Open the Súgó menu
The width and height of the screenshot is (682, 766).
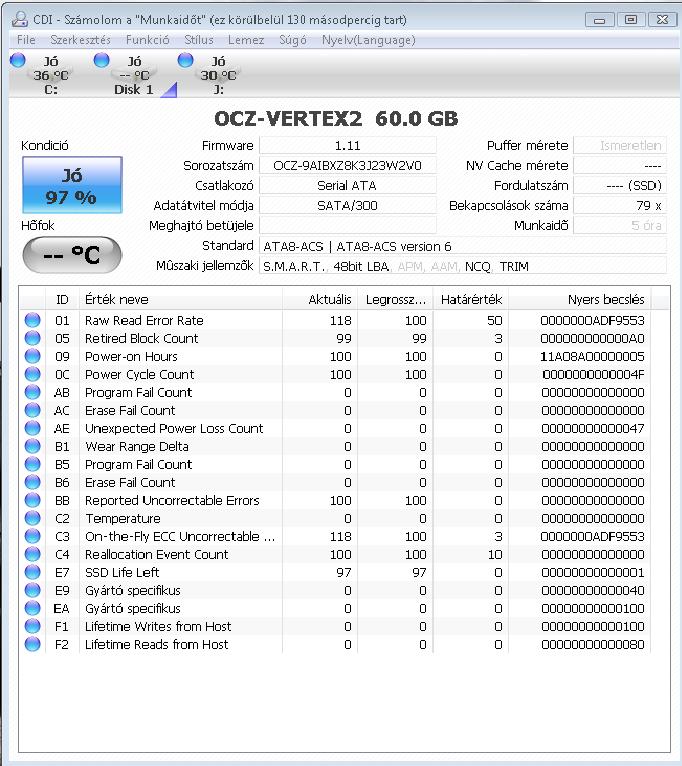coord(293,40)
